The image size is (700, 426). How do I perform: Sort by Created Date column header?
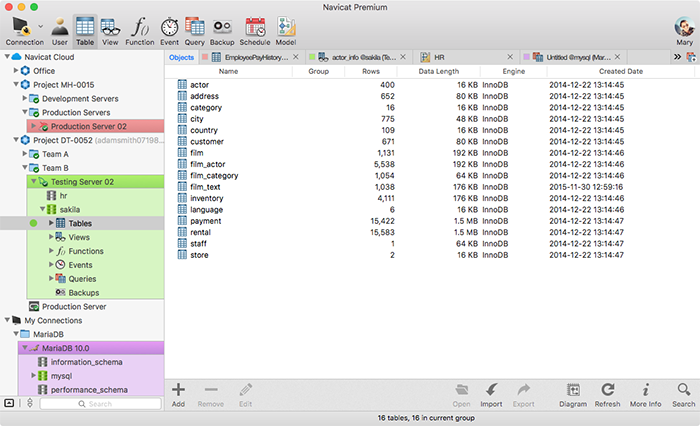pyautogui.click(x=621, y=71)
